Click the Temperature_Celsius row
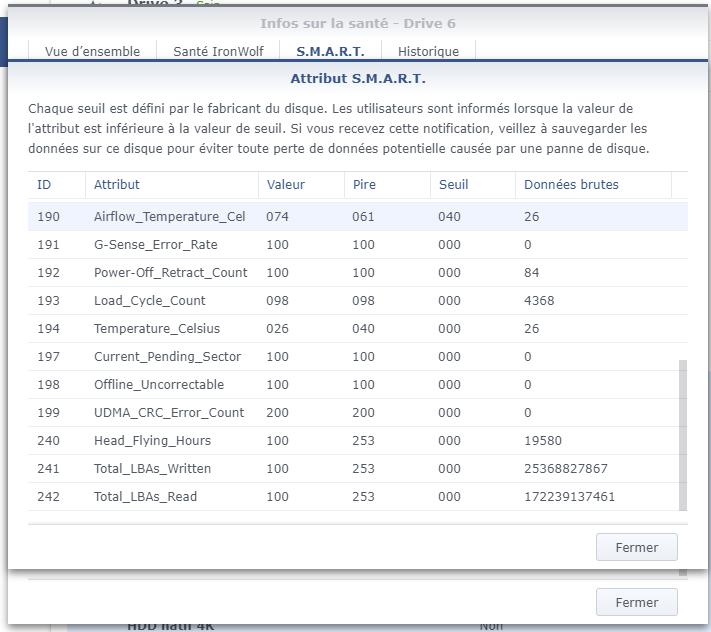This screenshot has width=711, height=632. (x=157, y=329)
